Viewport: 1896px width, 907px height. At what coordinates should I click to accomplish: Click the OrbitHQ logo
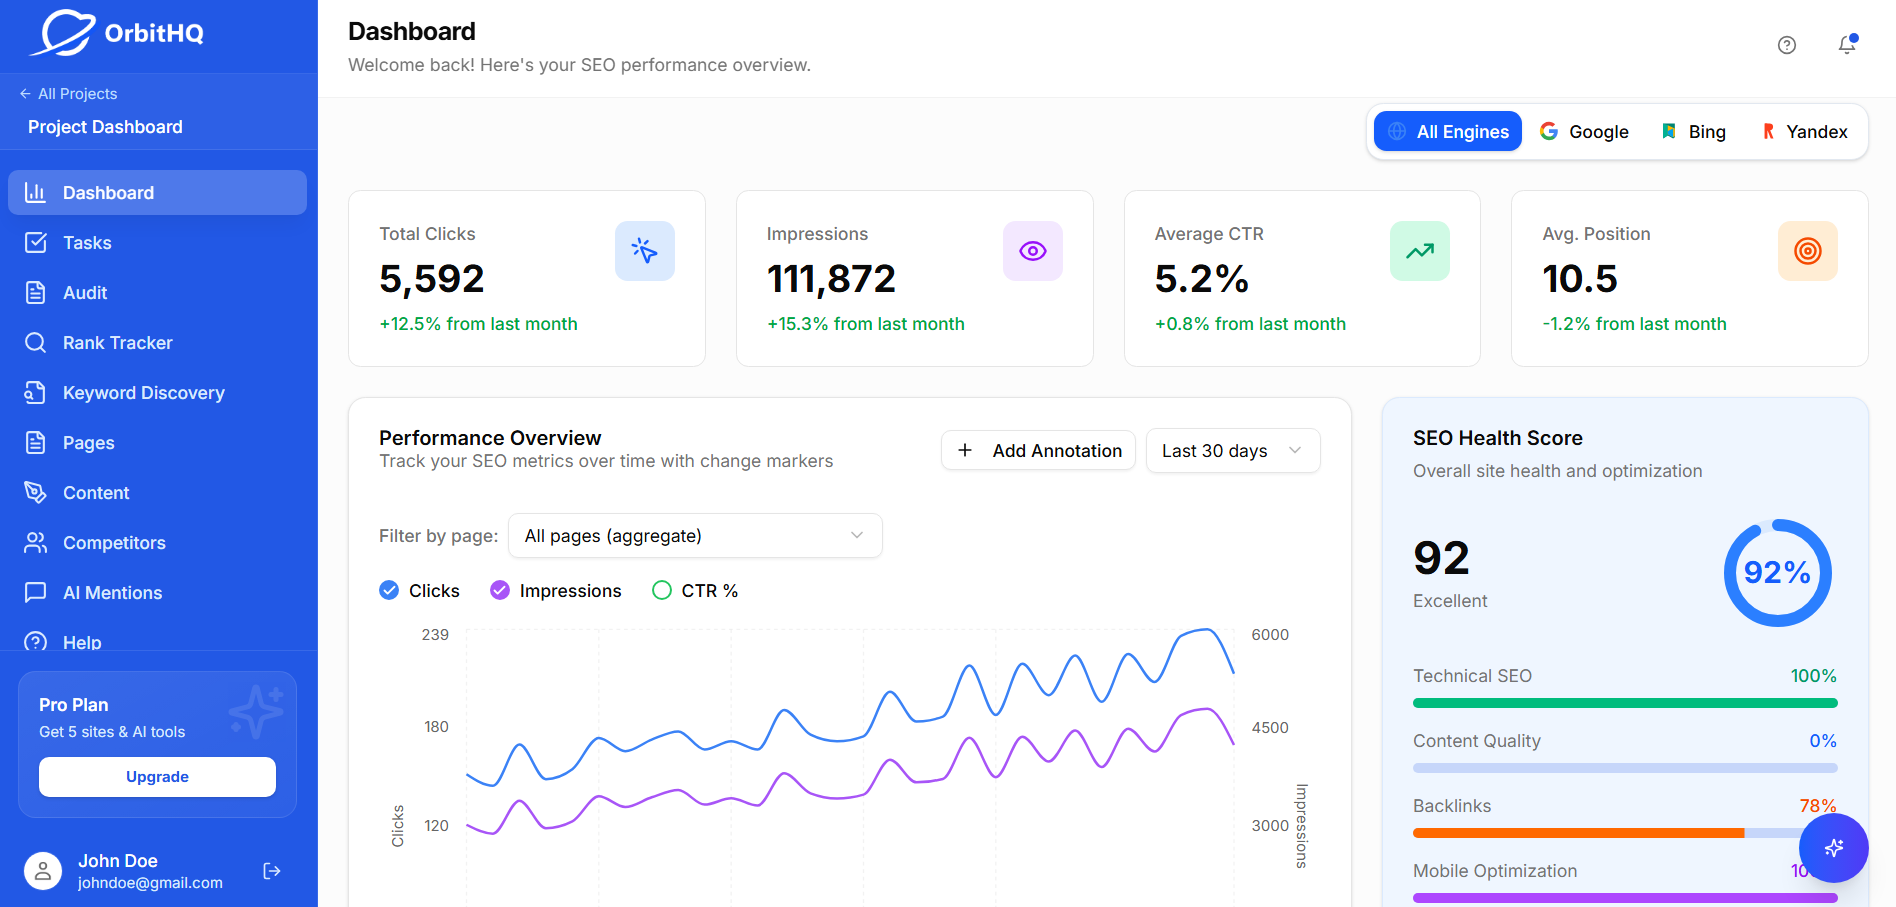(120, 33)
